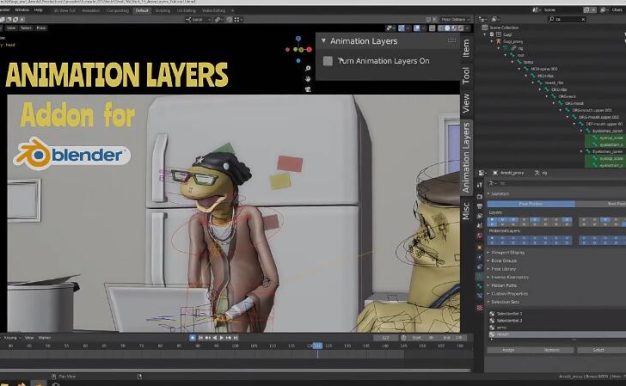Open the View sidebar tab
Image resolution: width=626 pixels, height=386 pixels.
coord(466,103)
